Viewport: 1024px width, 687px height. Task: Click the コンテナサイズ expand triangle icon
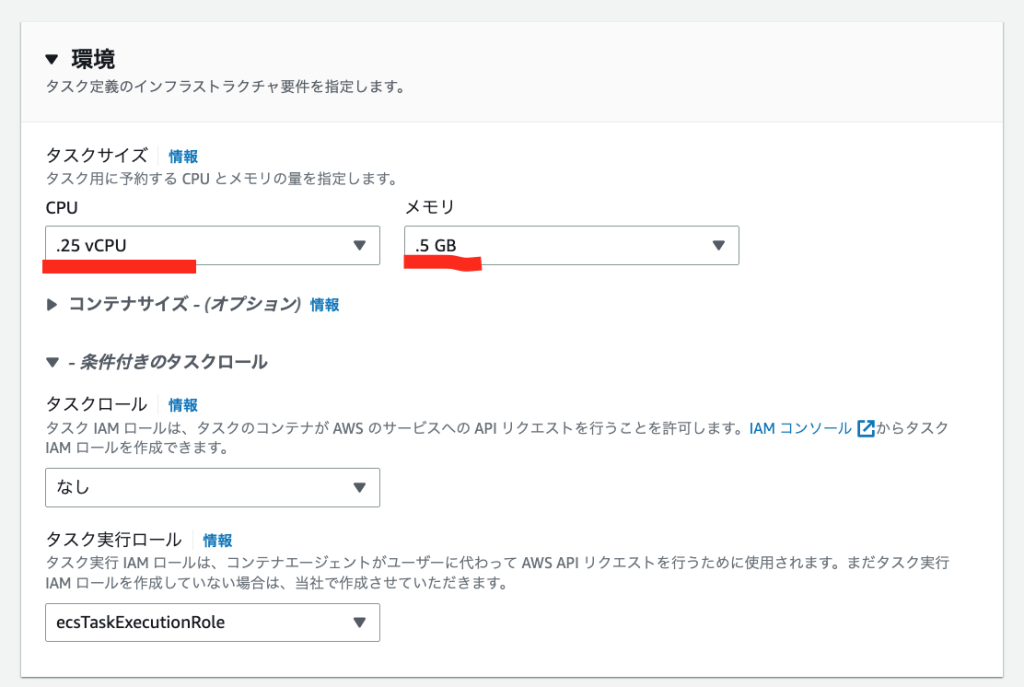[x=51, y=304]
